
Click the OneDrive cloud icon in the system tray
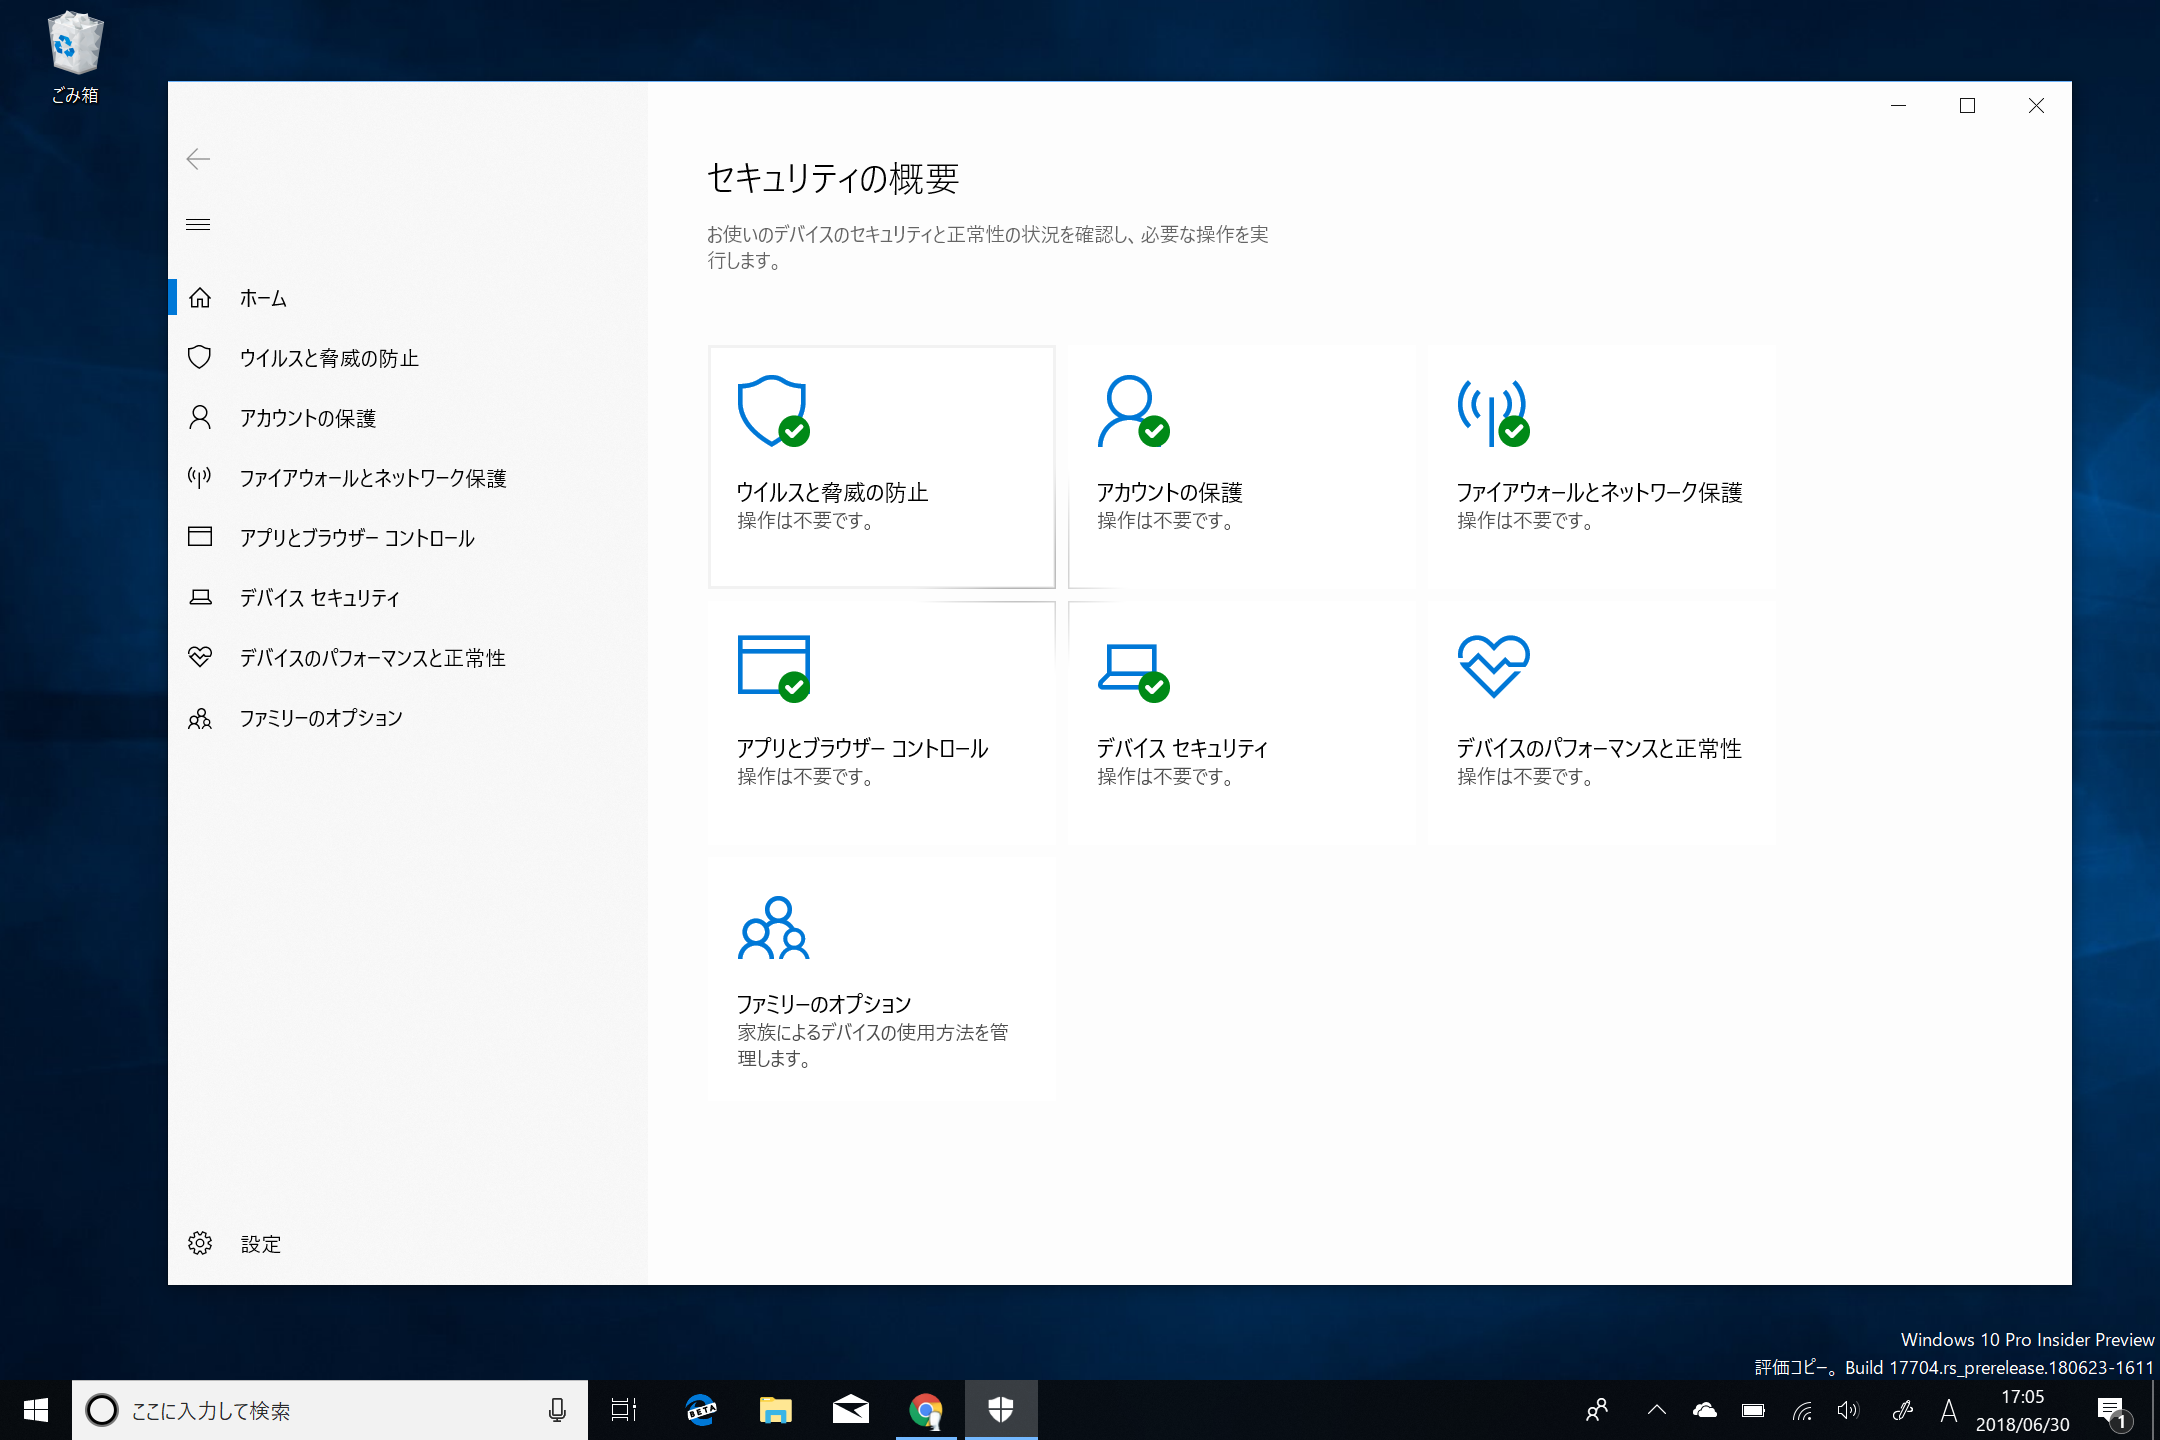point(1704,1410)
